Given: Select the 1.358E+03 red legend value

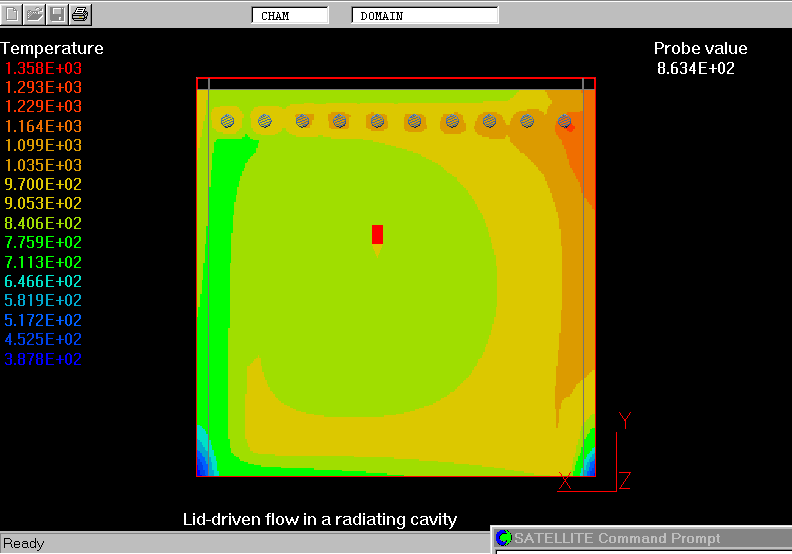Looking at the screenshot, I should pos(44,68).
